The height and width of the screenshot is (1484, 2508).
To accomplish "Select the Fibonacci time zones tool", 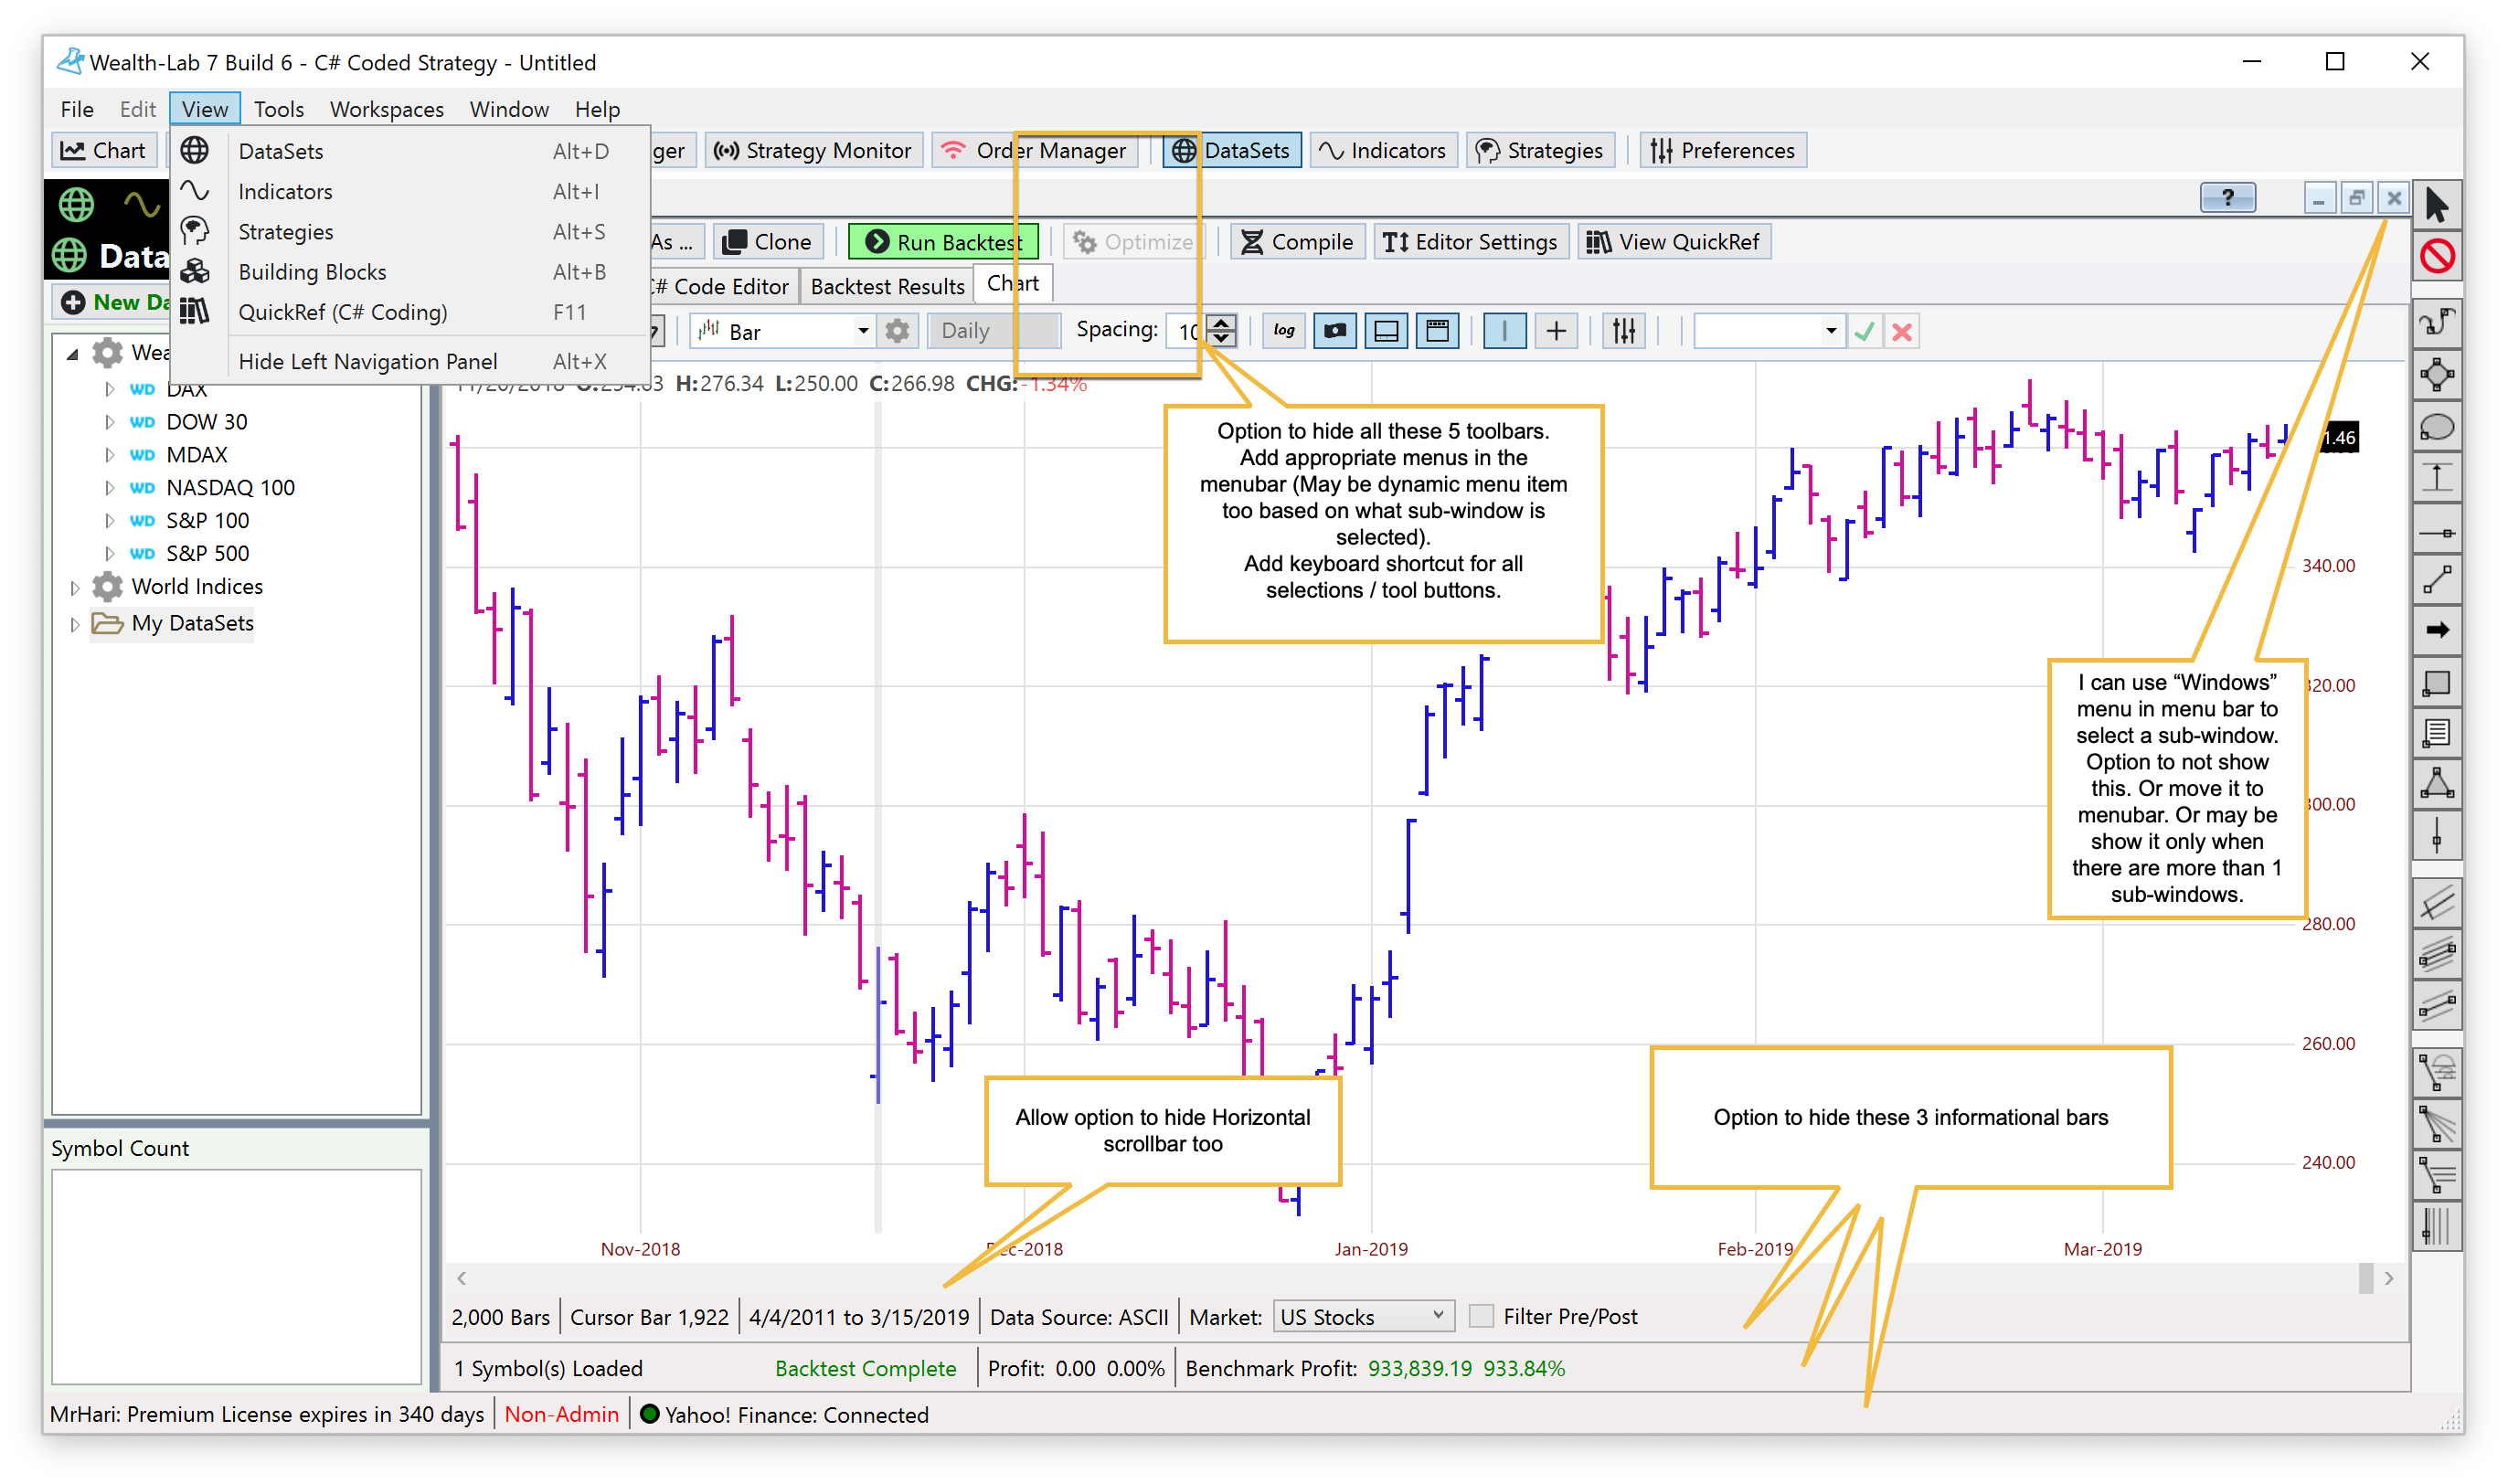I will coord(2436,1226).
